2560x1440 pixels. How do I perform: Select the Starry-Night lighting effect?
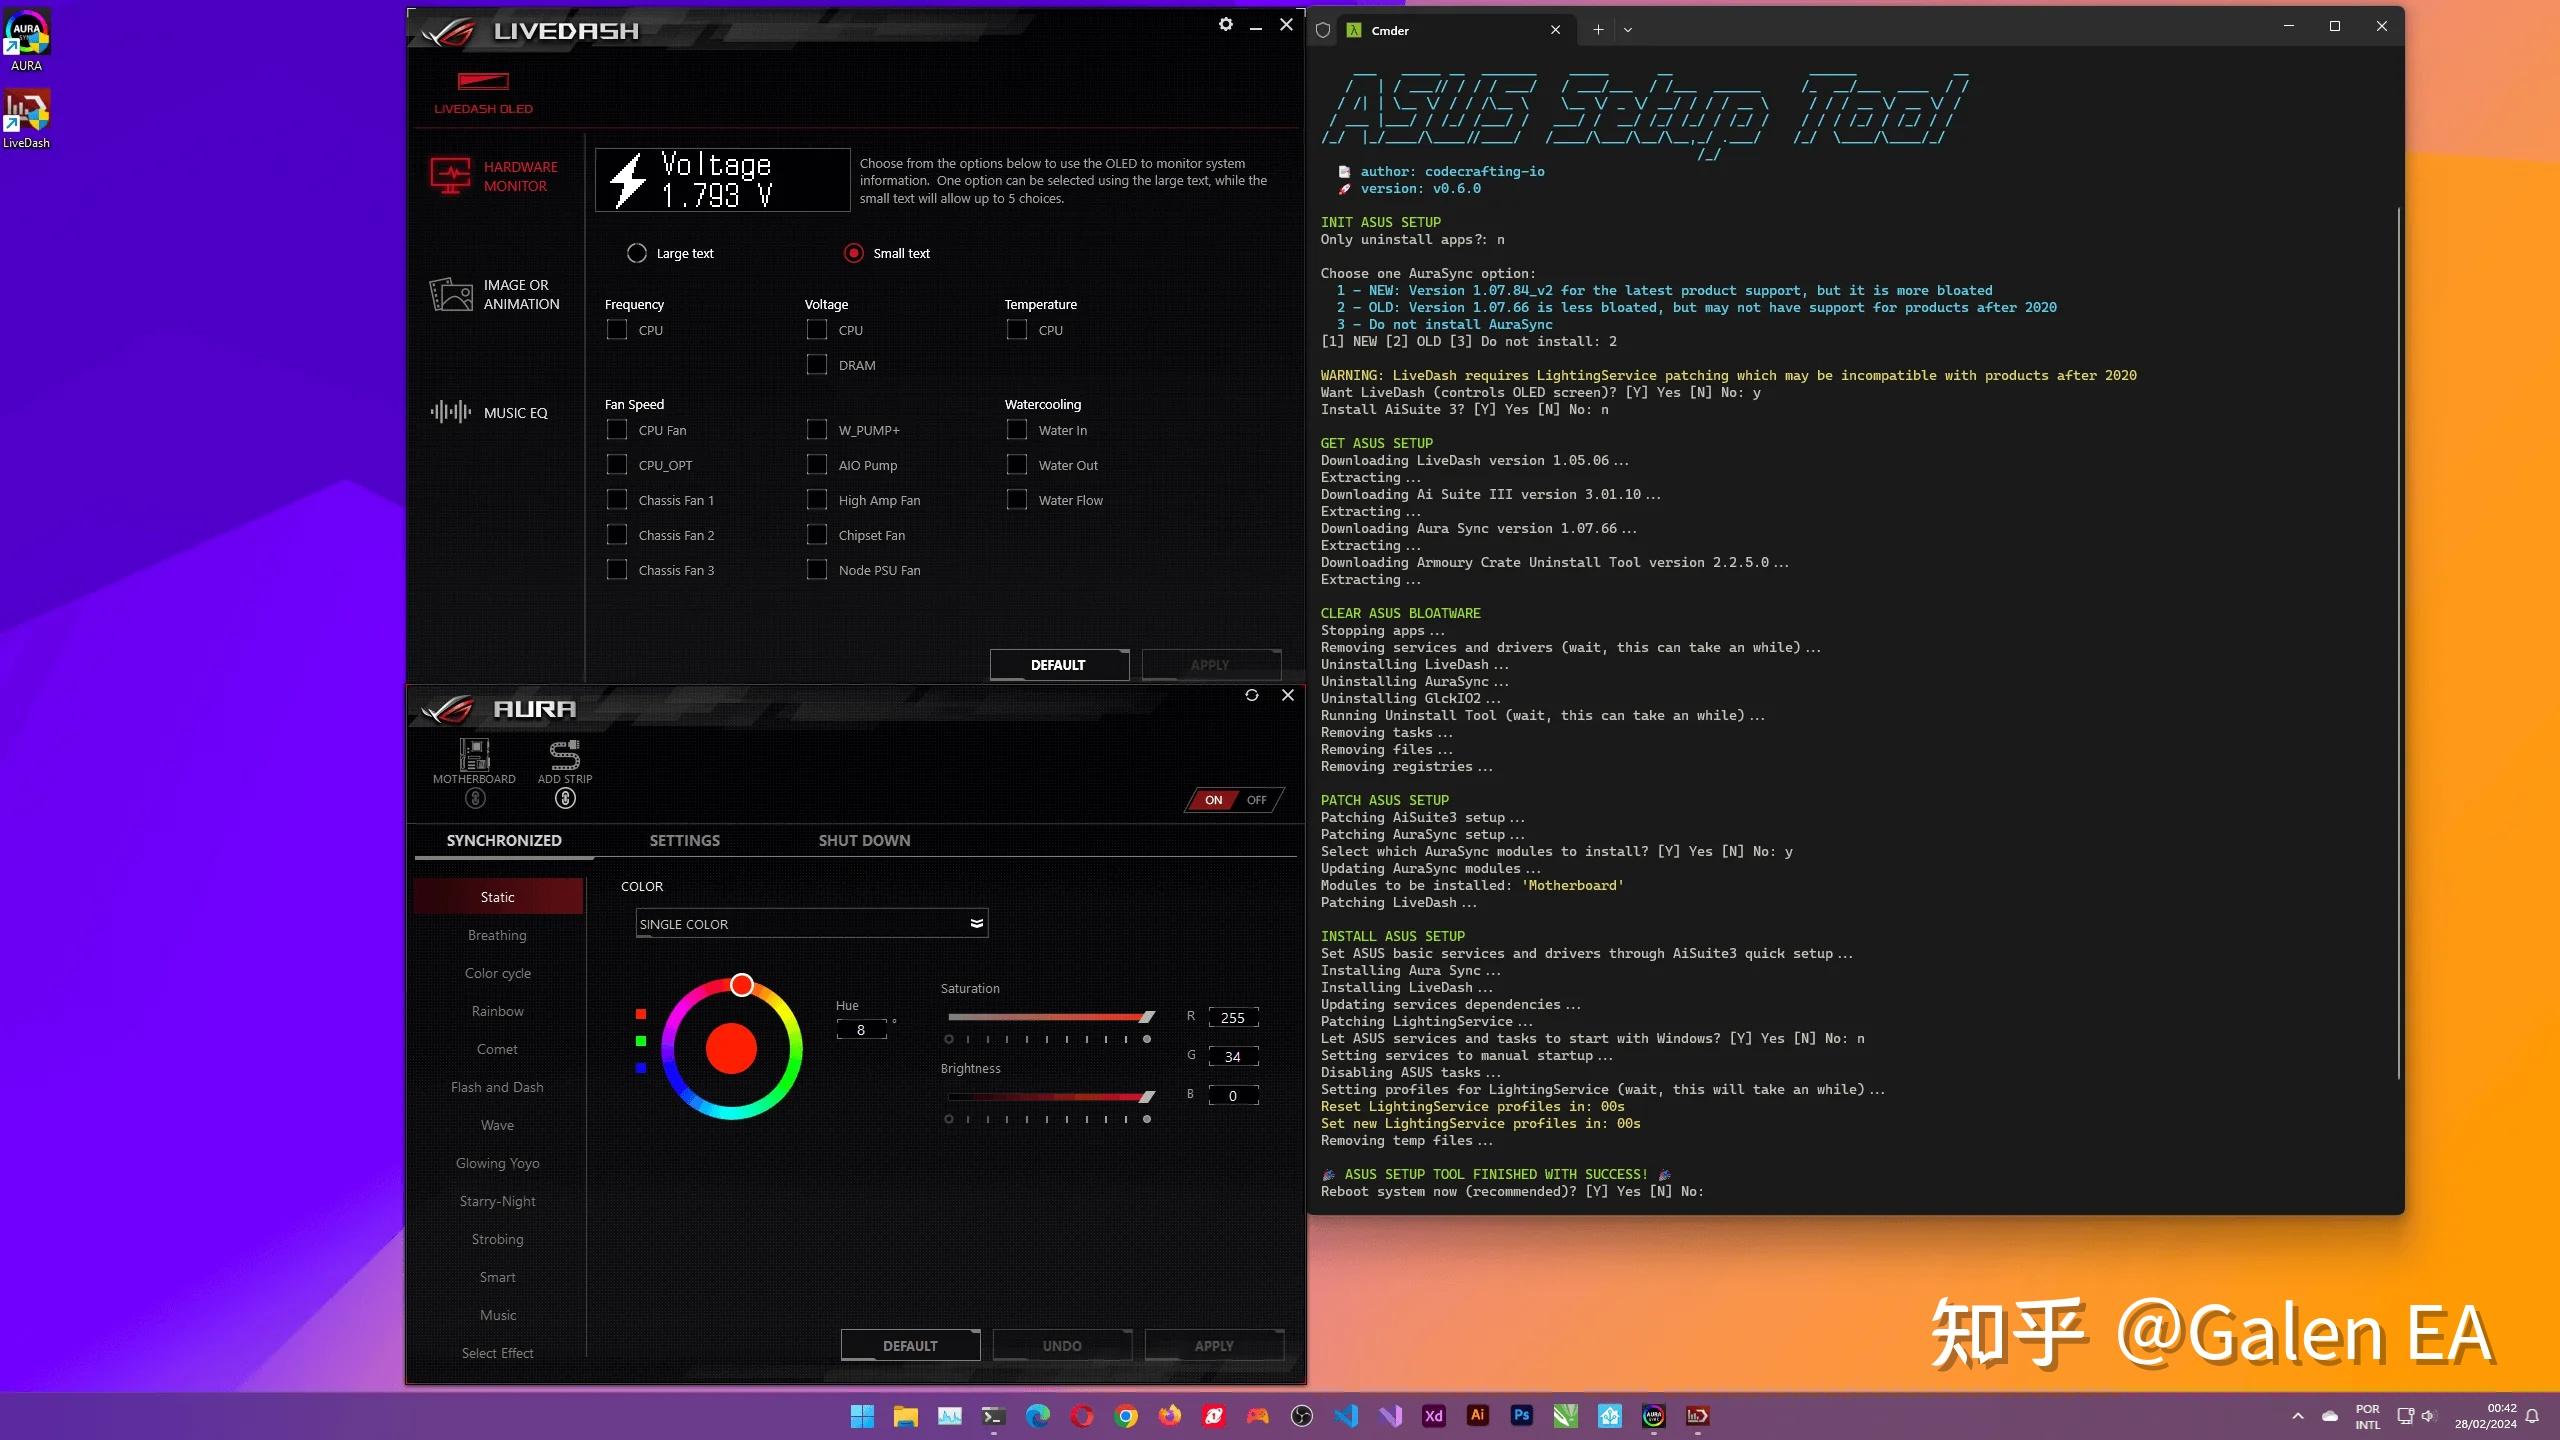coord(497,1201)
